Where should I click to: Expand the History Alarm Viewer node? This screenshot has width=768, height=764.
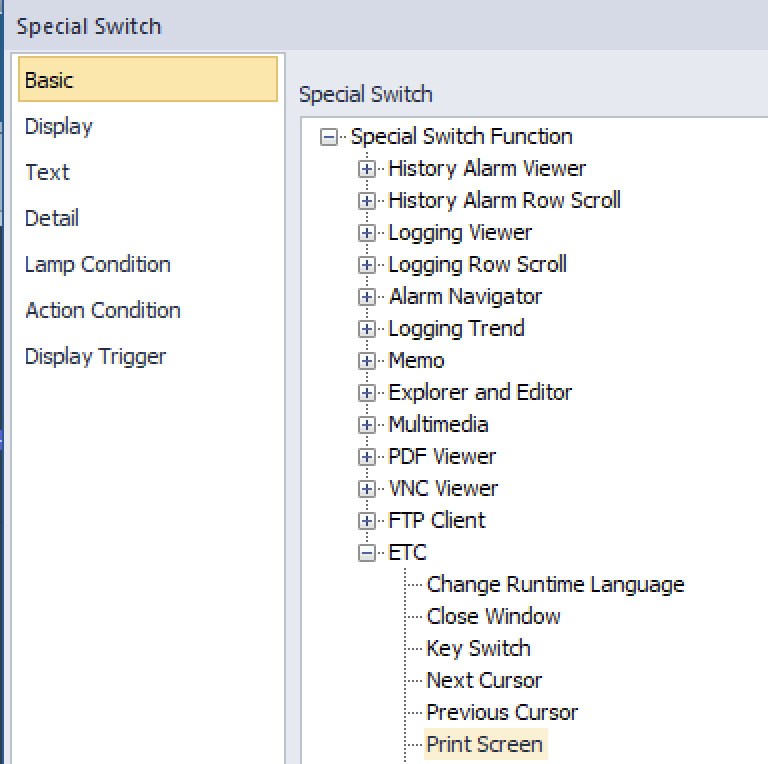coord(366,169)
